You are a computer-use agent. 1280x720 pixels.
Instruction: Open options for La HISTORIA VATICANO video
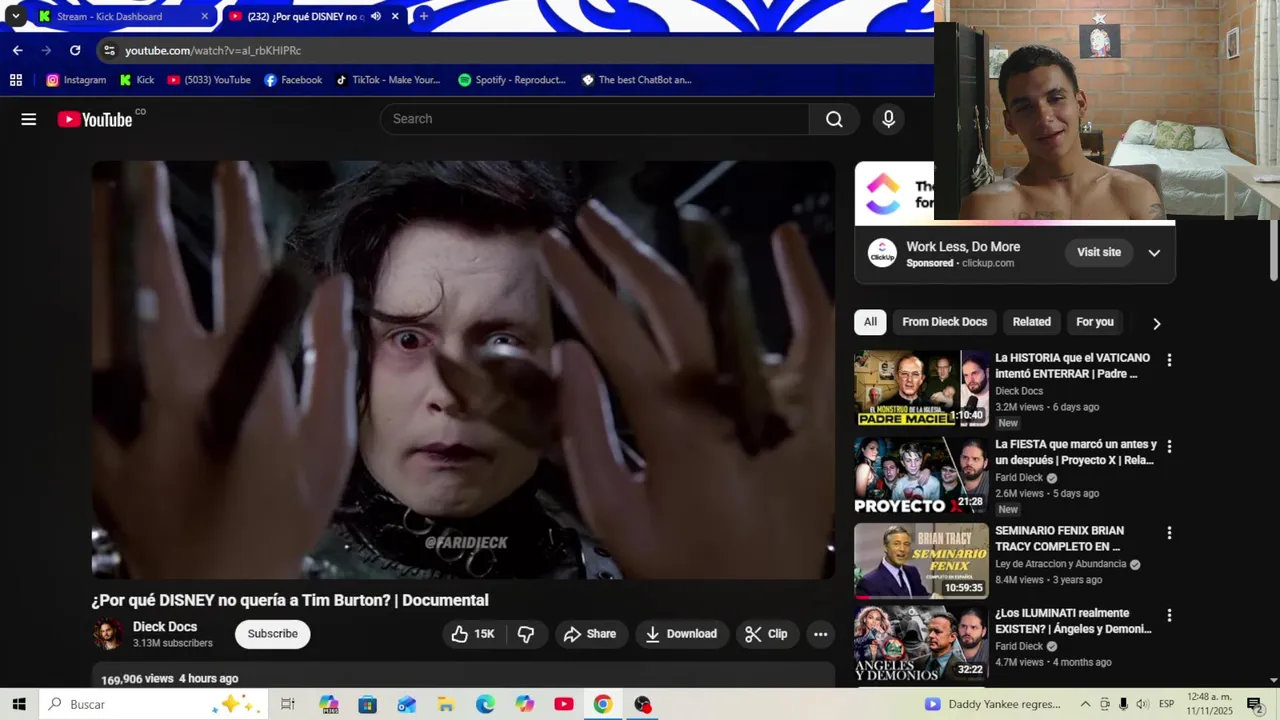(1169, 360)
